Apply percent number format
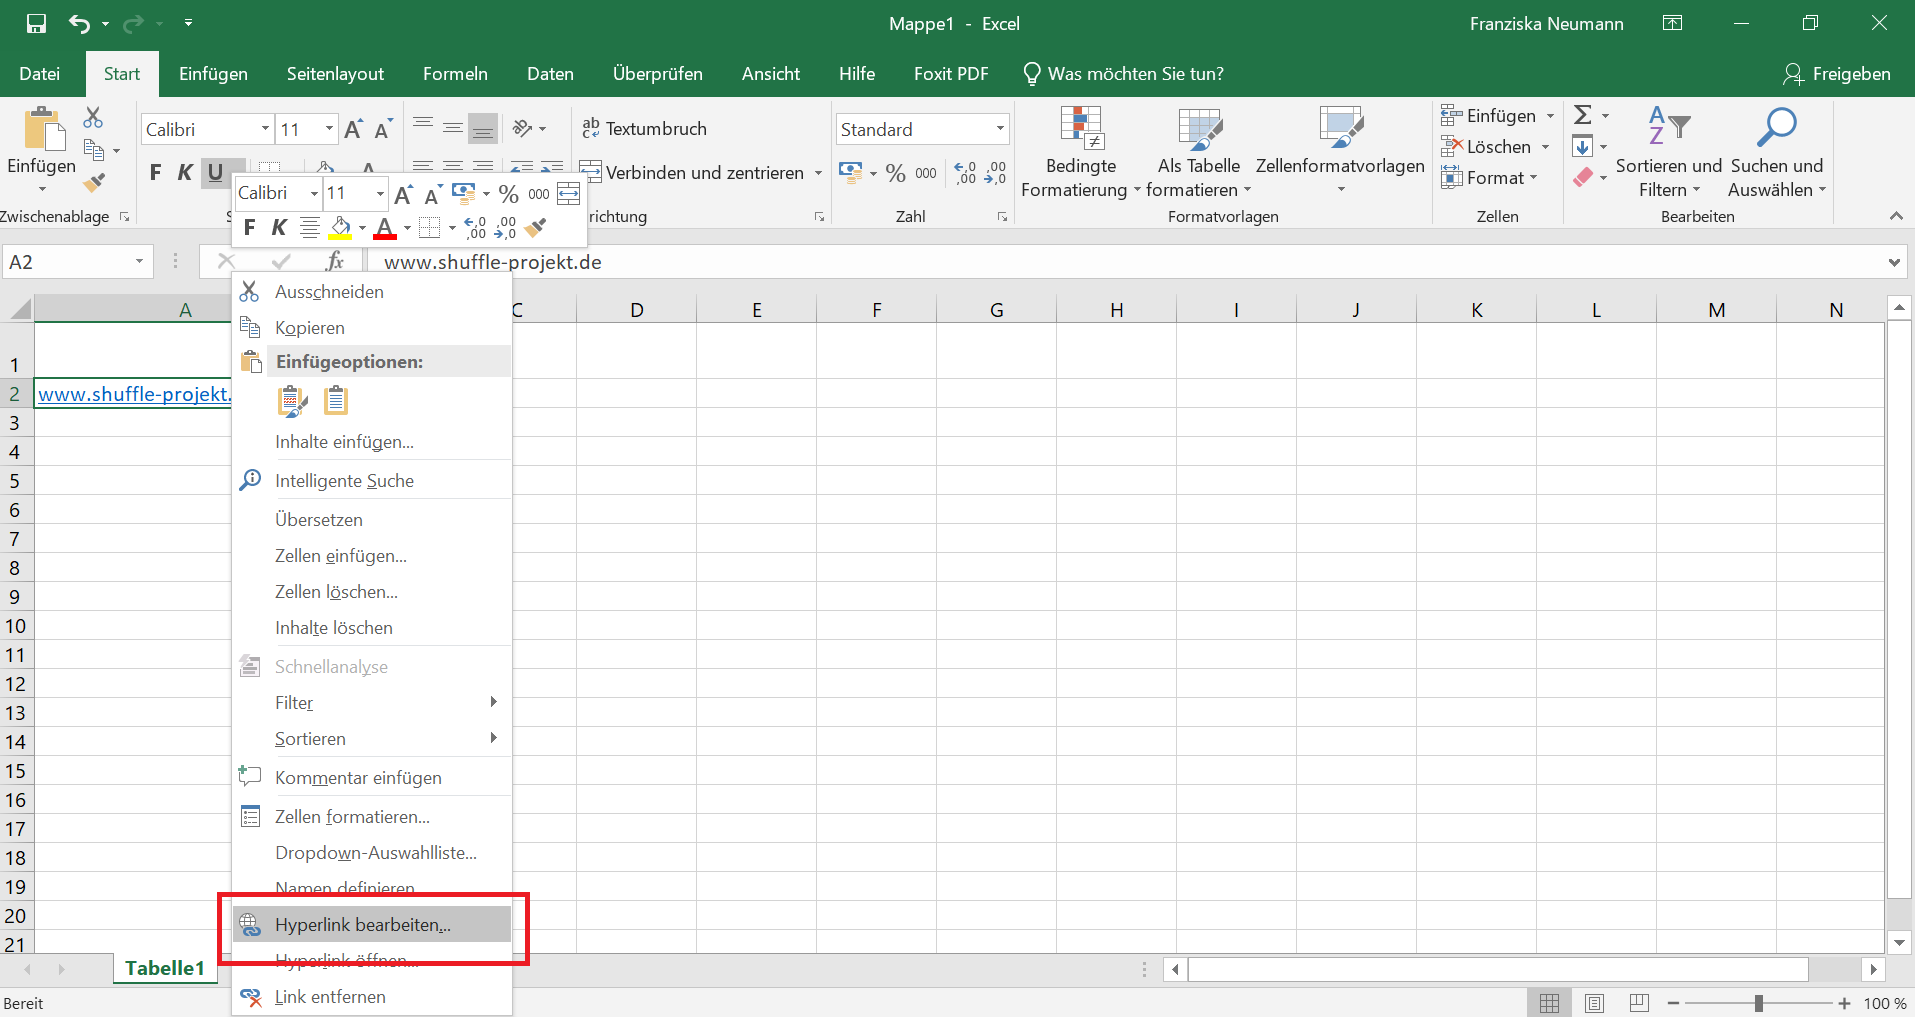The height and width of the screenshot is (1017, 1915). tap(895, 172)
